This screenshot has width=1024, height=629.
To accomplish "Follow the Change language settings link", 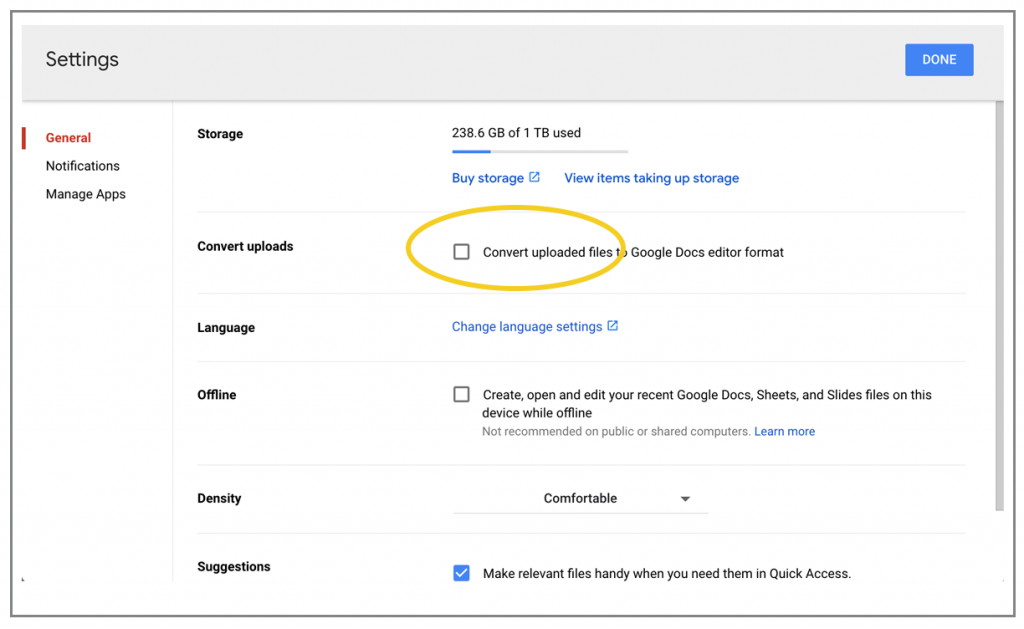I will click(x=526, y=327).
